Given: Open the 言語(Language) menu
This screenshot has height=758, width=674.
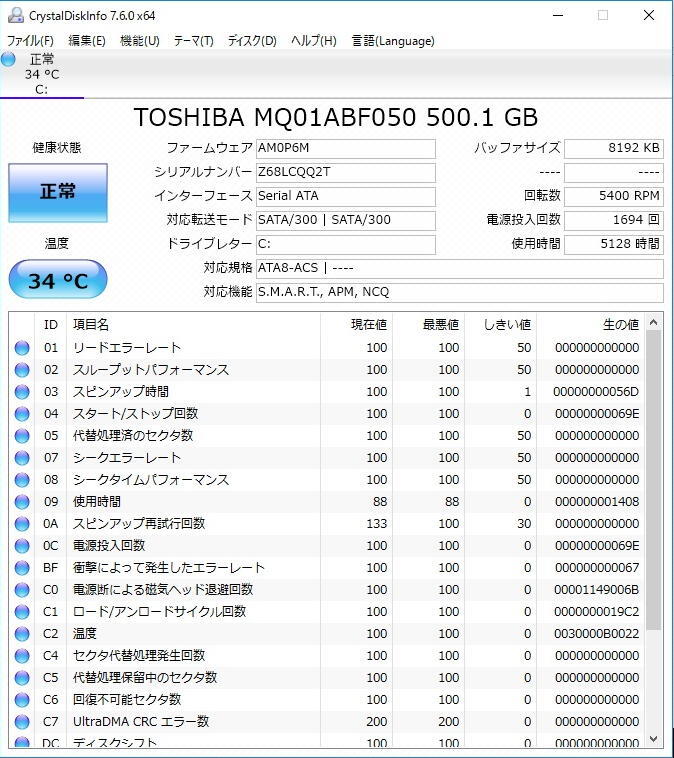Looking at the screenshot, I should click(393, 41).
